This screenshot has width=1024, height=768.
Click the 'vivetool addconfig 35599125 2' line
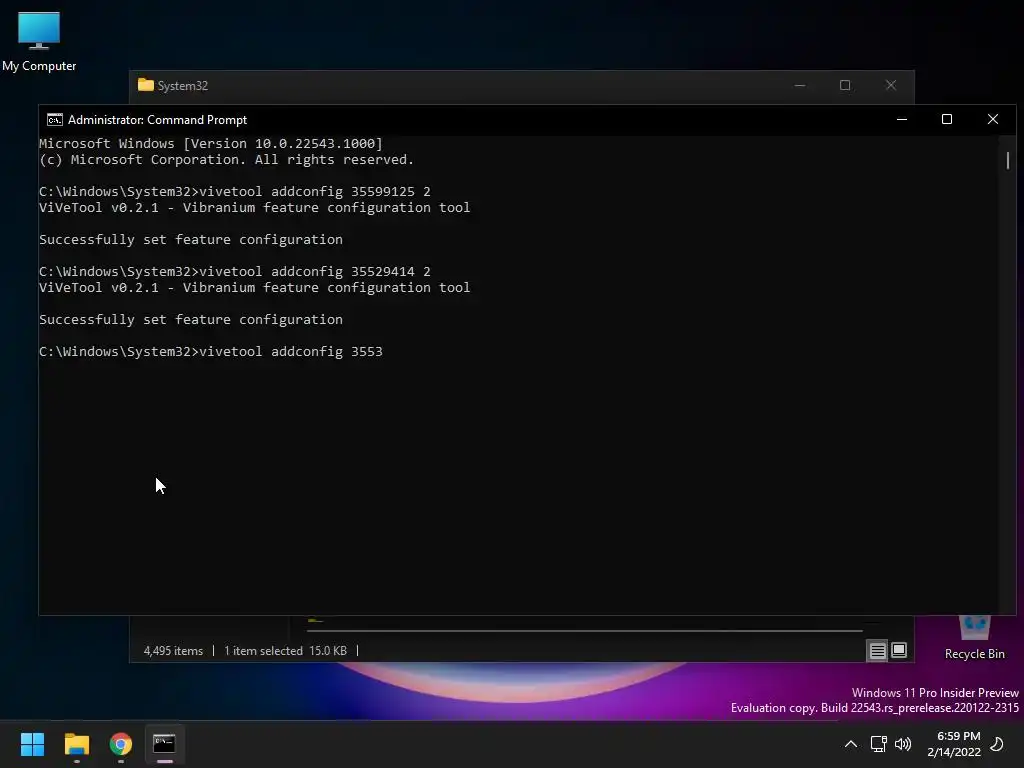coord(315,191)
